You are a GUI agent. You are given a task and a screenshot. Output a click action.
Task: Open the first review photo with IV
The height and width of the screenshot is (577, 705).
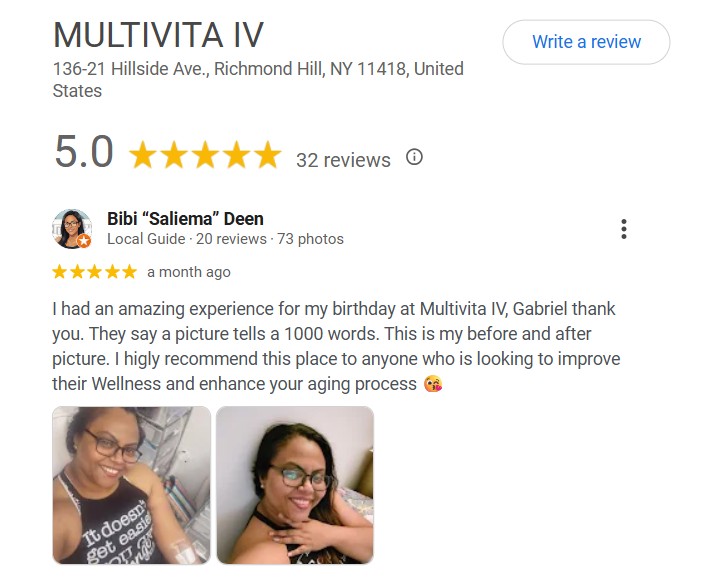tap(131, 485)
